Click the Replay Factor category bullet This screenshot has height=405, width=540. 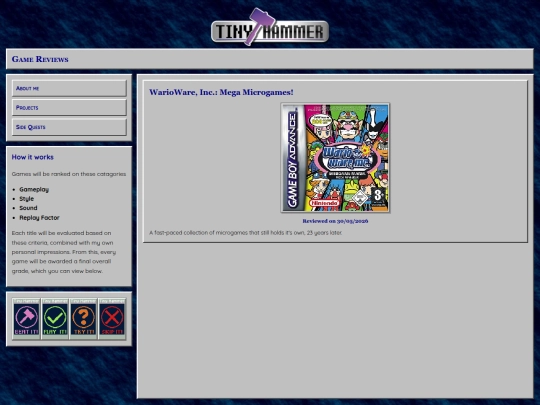pos(39,218)
